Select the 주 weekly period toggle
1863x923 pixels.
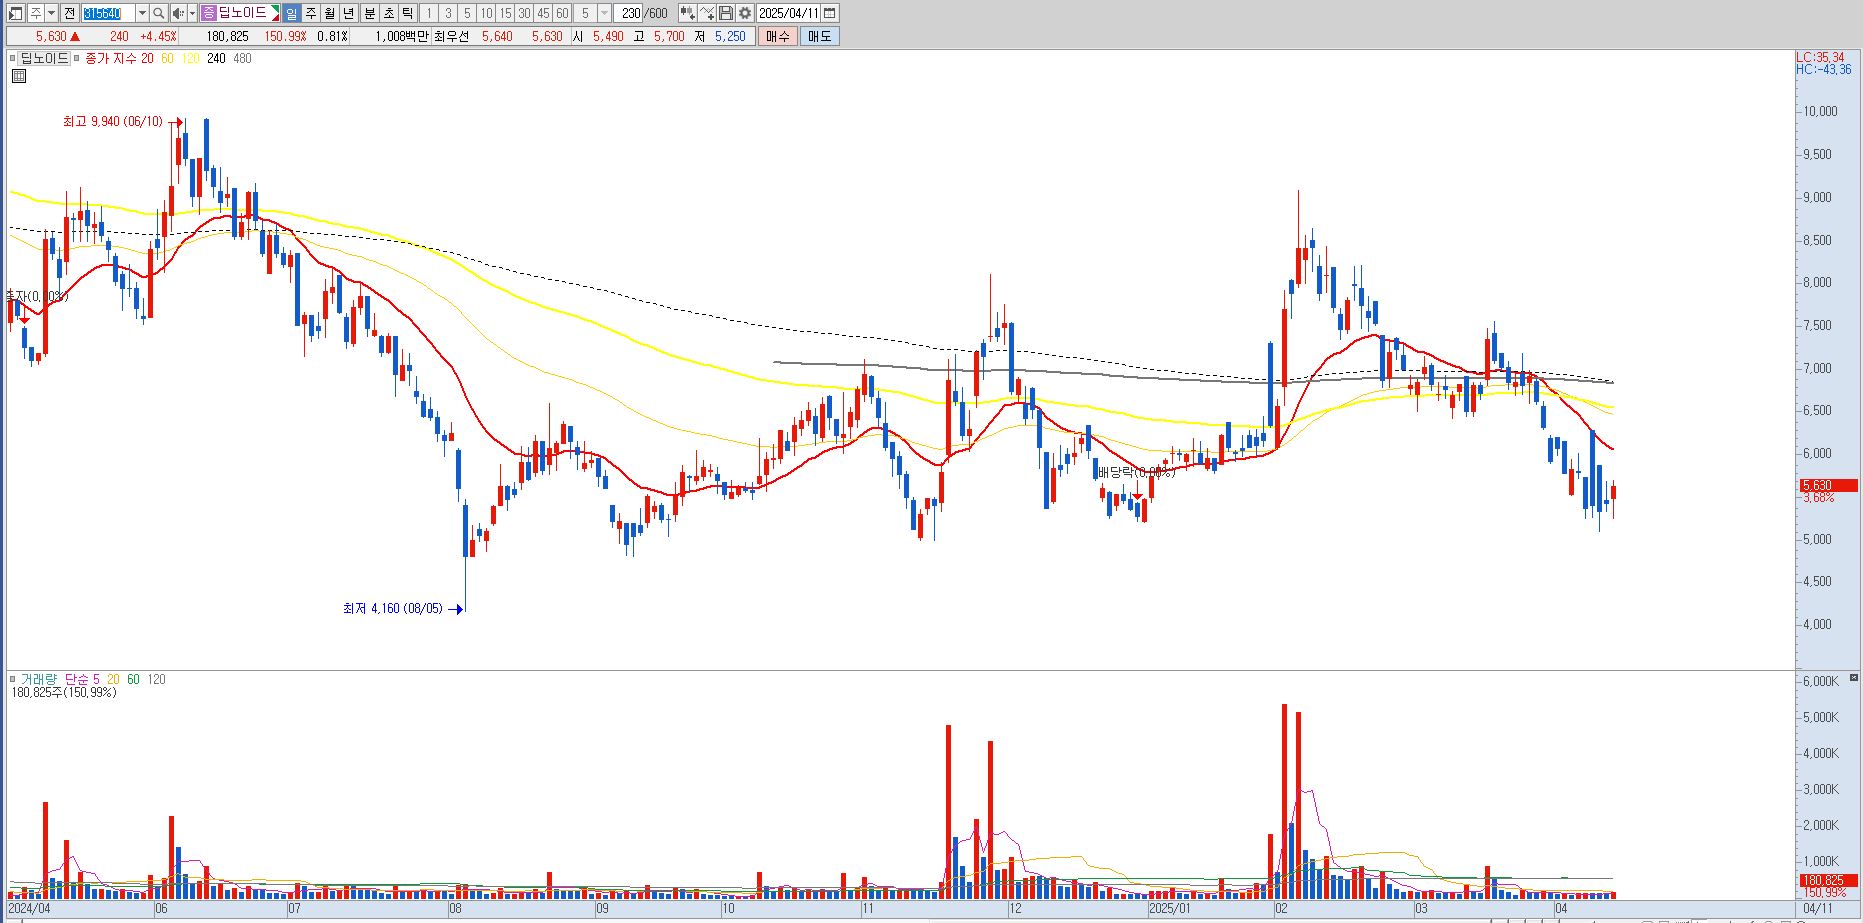(x=310, y=13)
